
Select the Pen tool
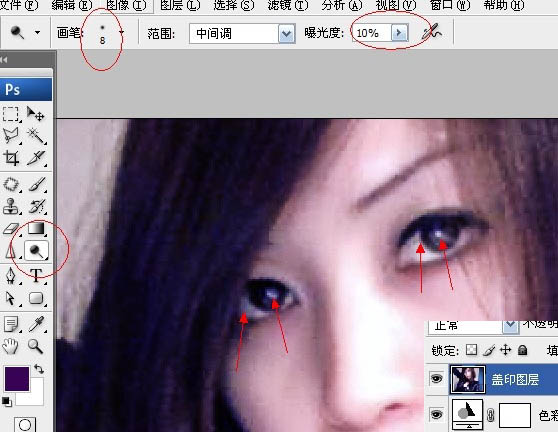point(11,275)
